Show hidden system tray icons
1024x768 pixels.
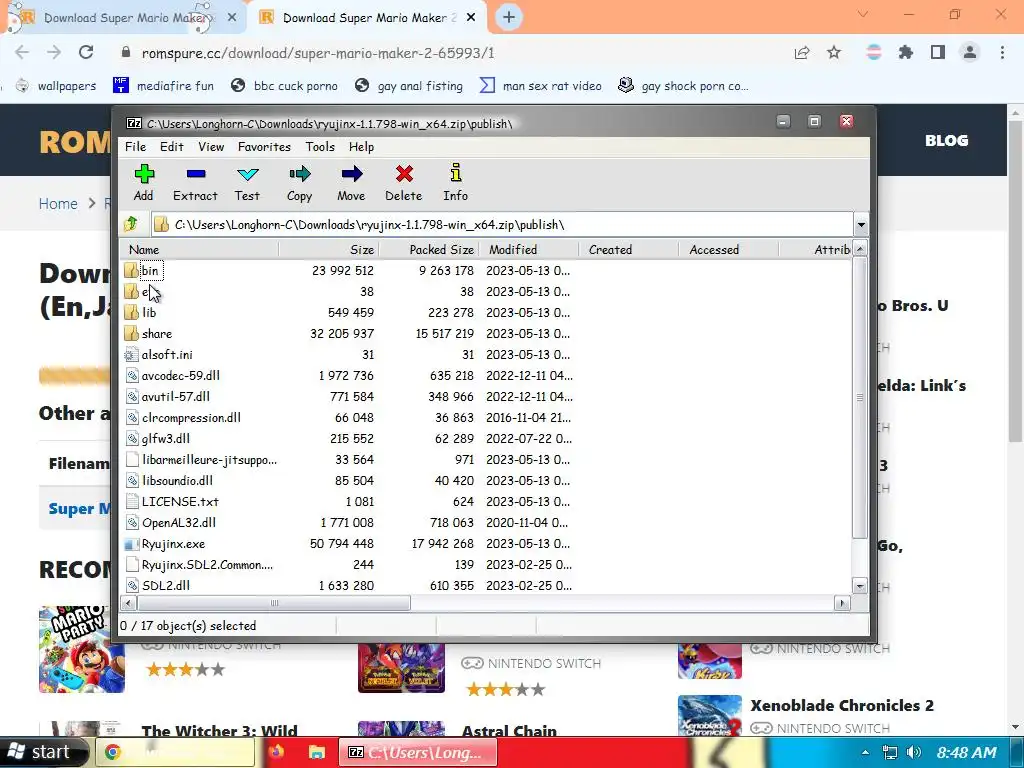point(865,752)
